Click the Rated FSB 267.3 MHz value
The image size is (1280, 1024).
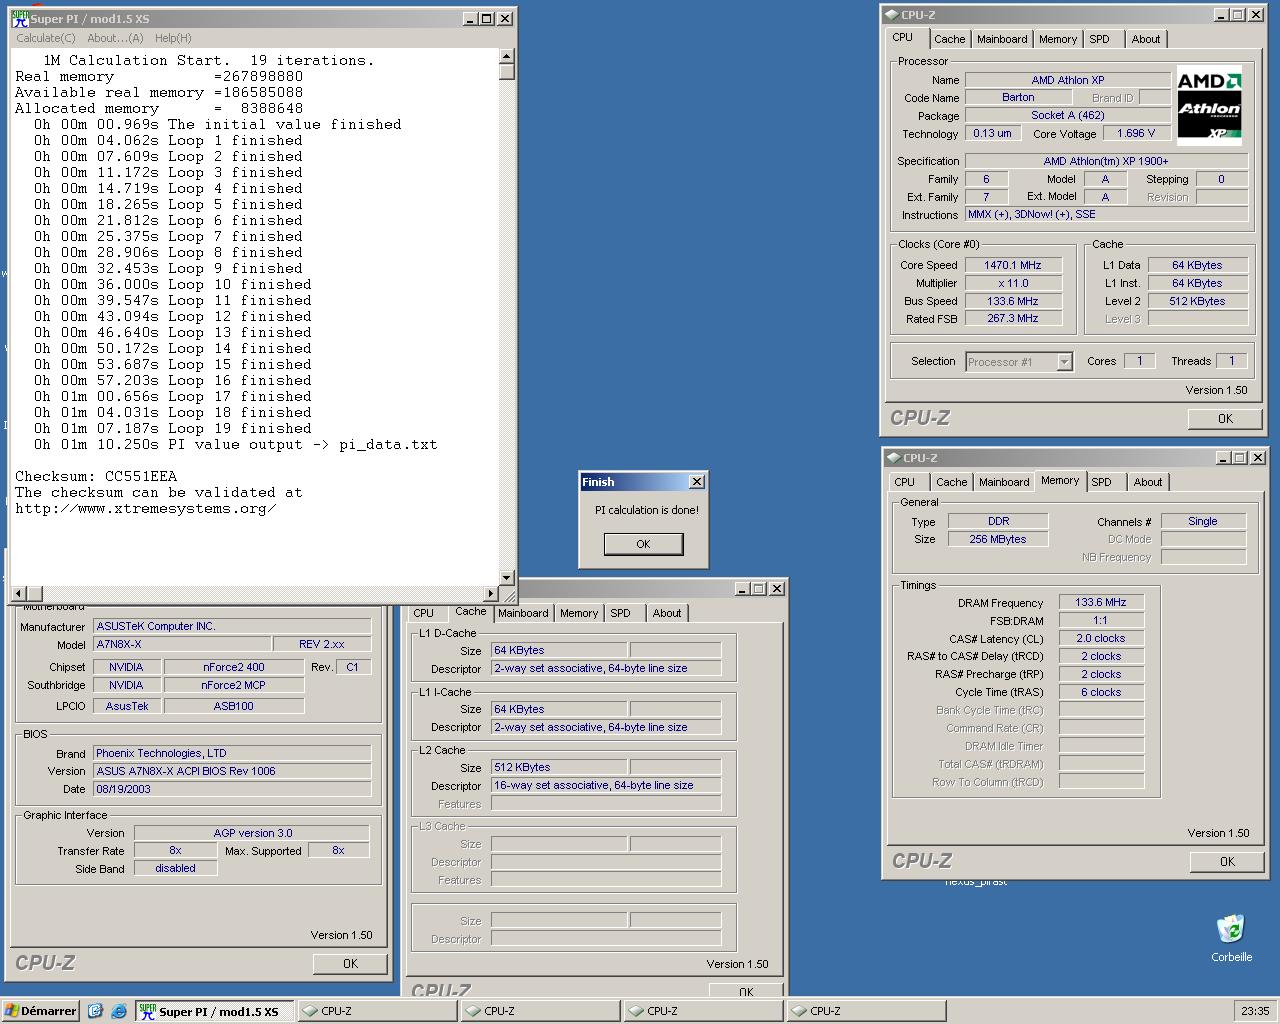tap(1012, 319)
